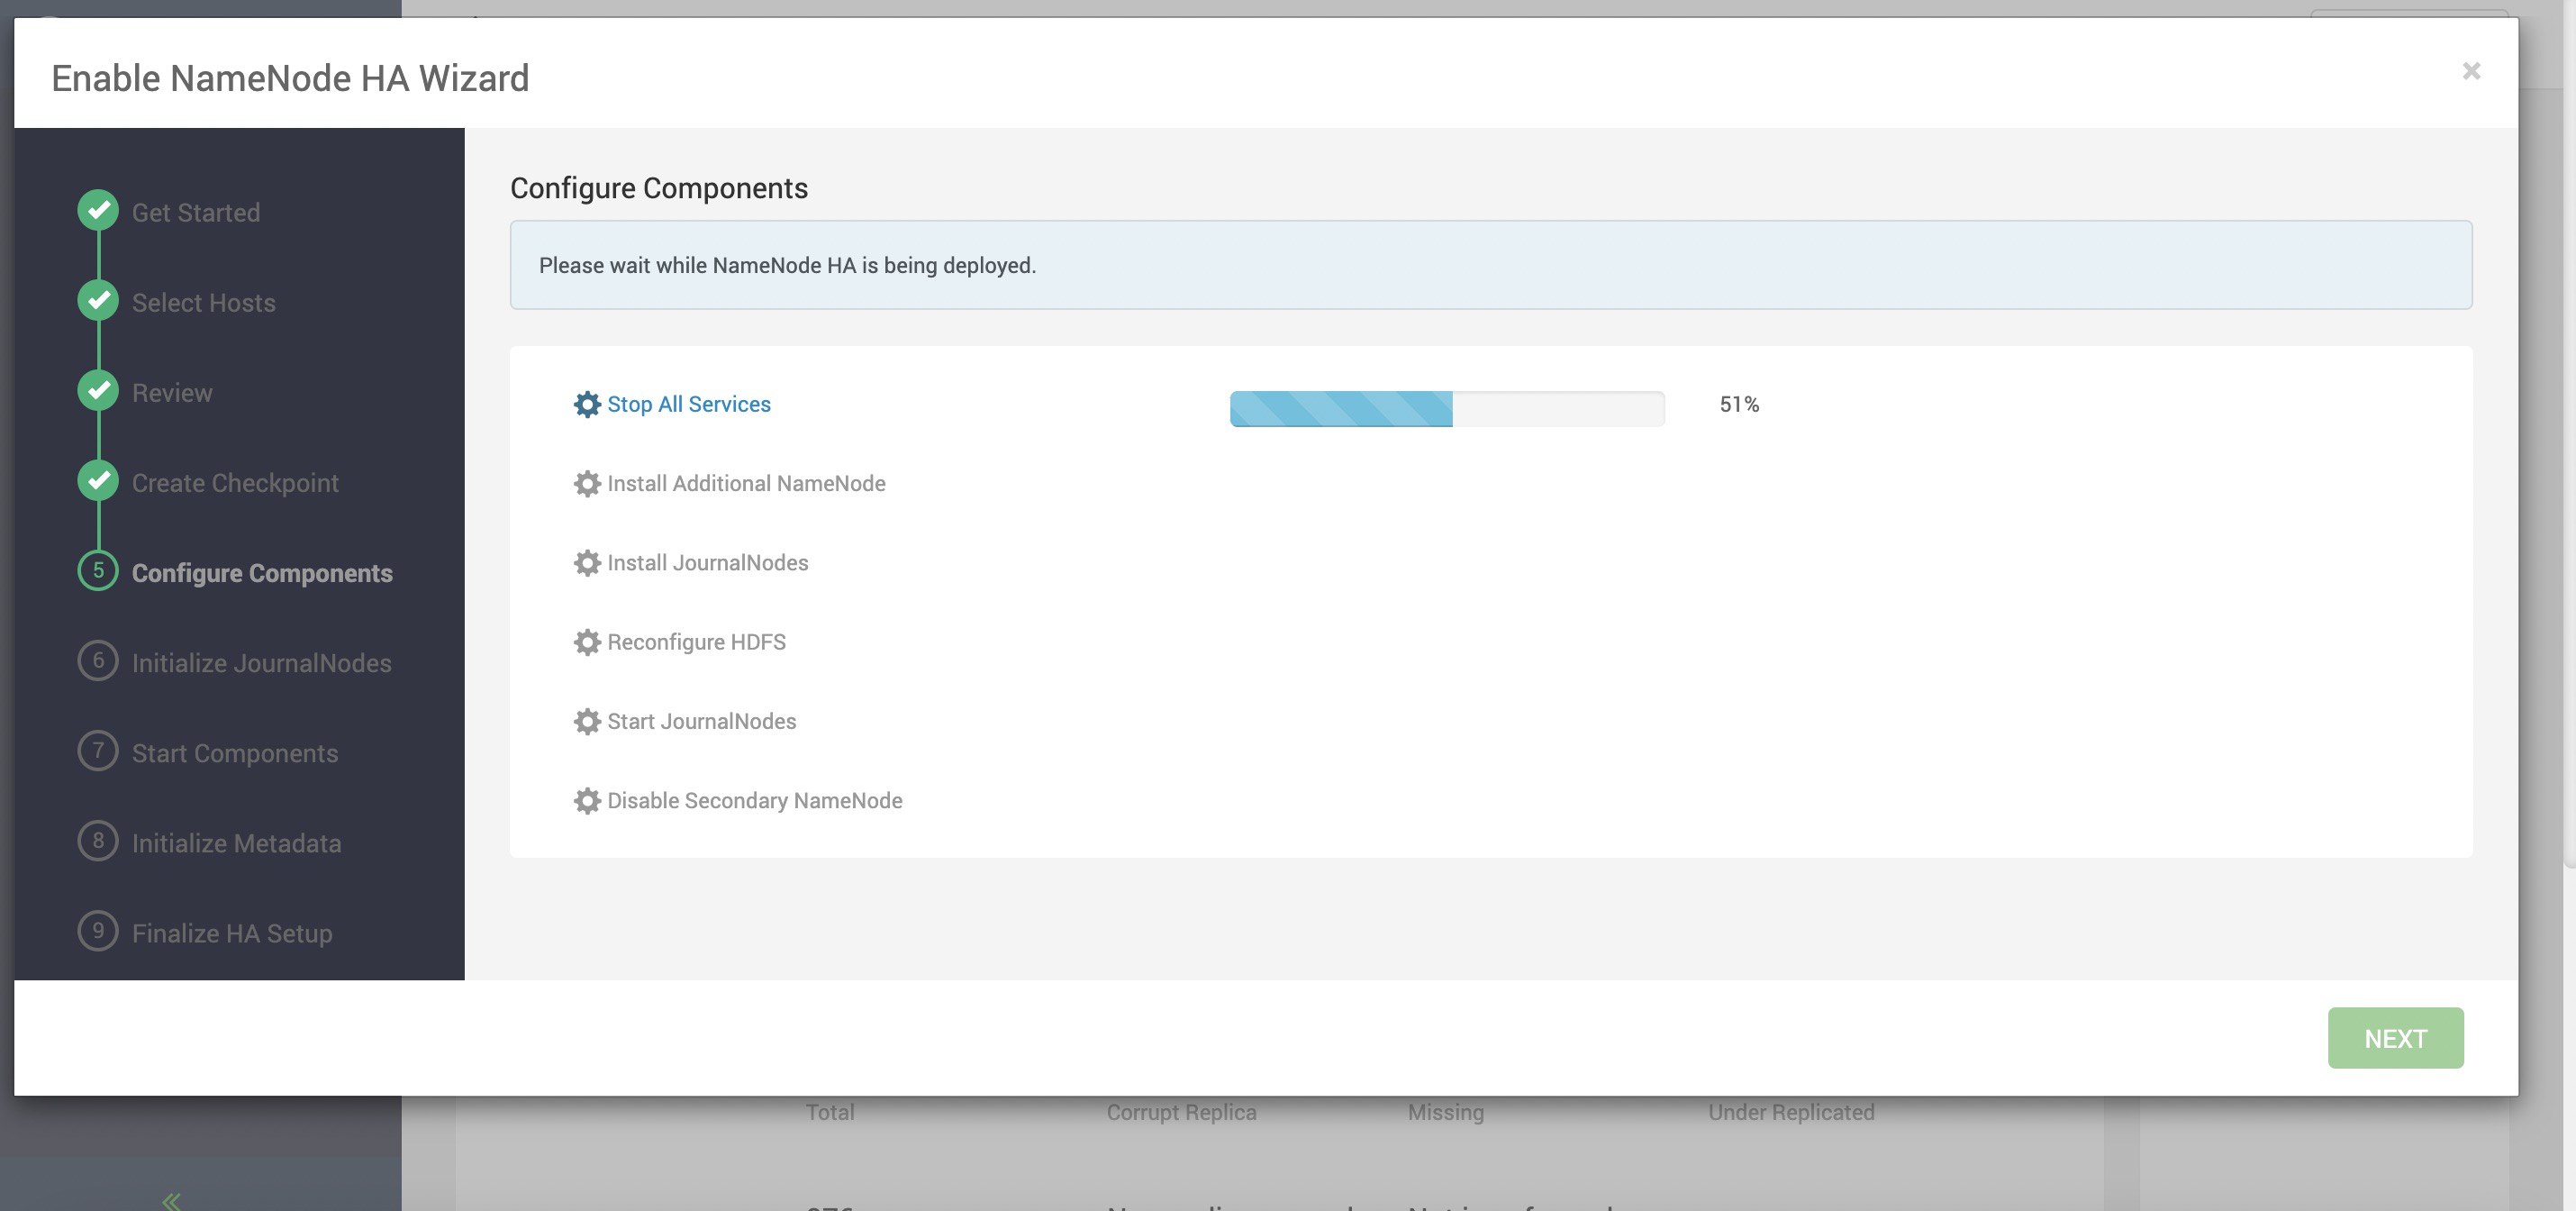Click the 'Please wait while NameNode HA' message

(x=787, y=265)
